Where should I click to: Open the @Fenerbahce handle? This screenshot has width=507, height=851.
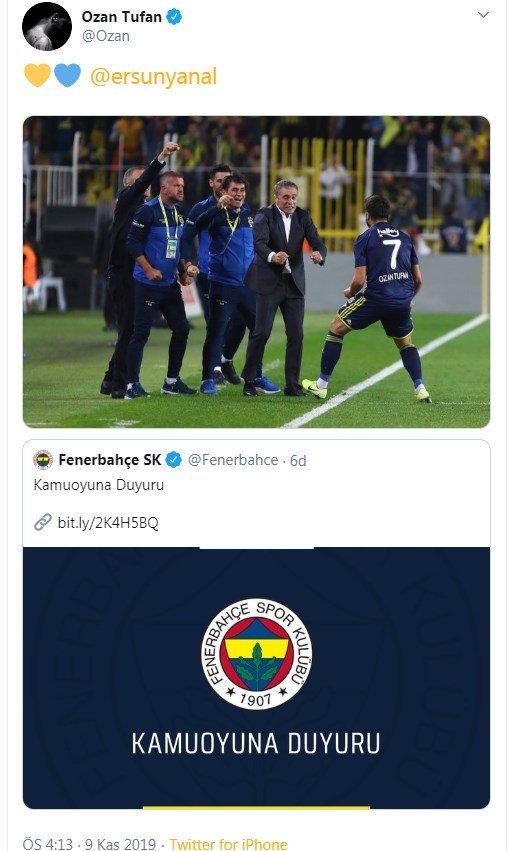[x=233, y=460]
